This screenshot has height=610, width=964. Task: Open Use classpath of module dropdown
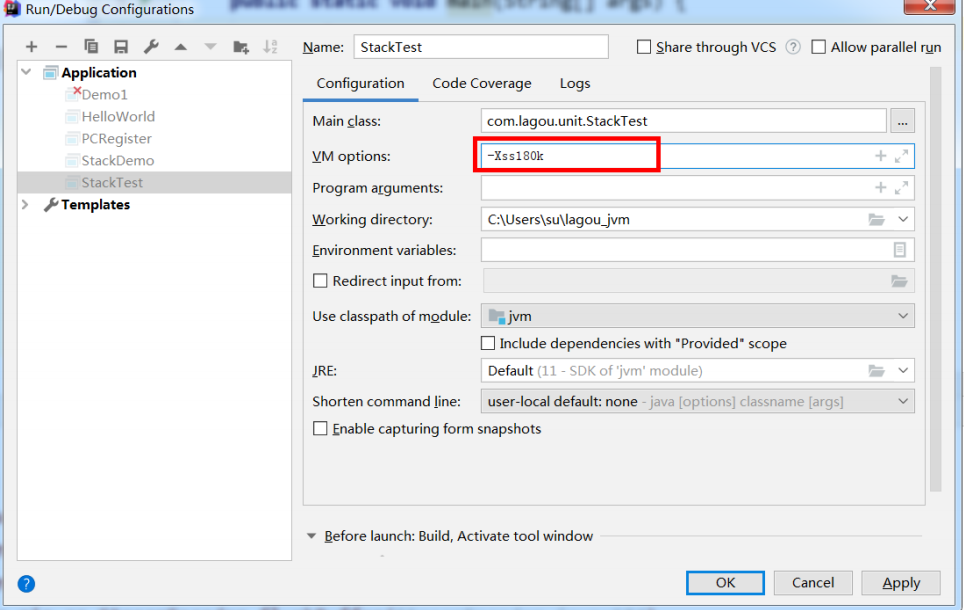tap(903, 316)
